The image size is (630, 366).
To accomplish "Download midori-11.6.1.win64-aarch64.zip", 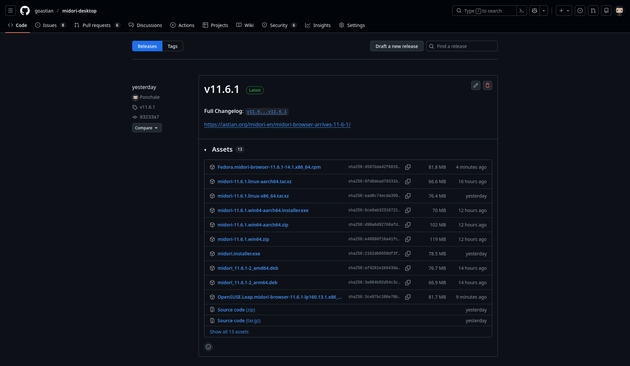I will (253, 225).
